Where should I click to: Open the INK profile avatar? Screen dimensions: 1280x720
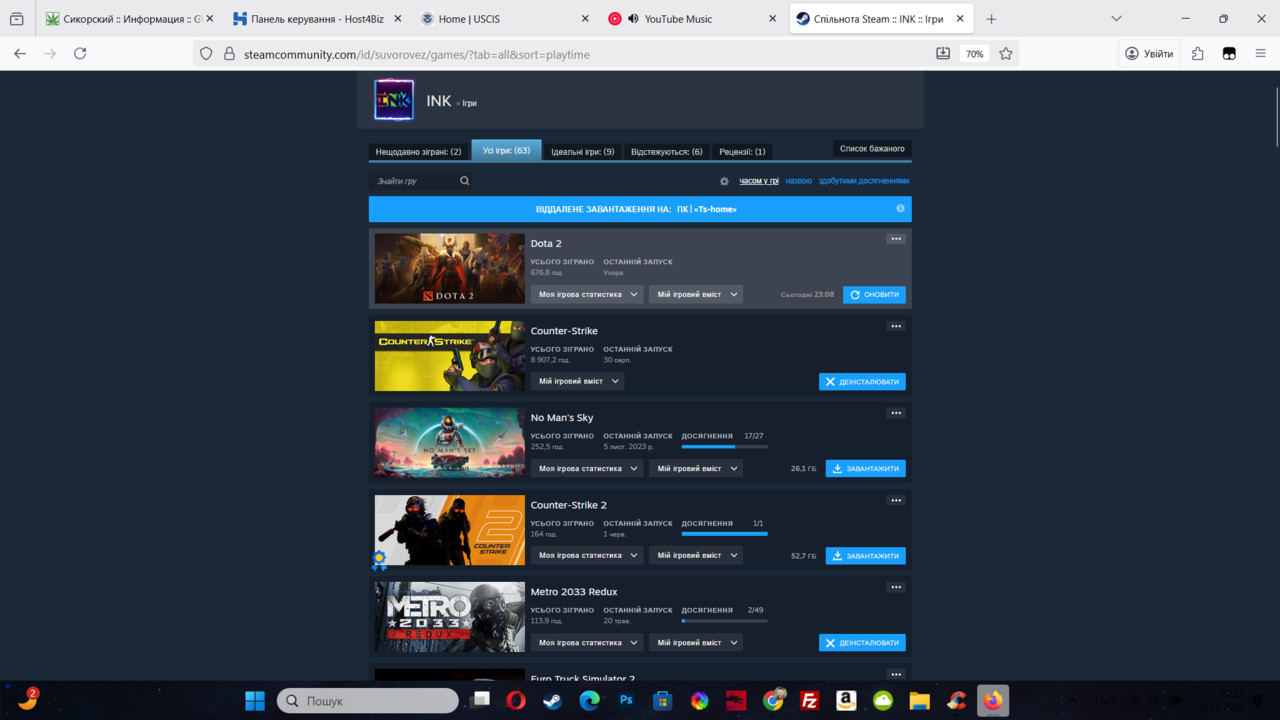point(394,100)
